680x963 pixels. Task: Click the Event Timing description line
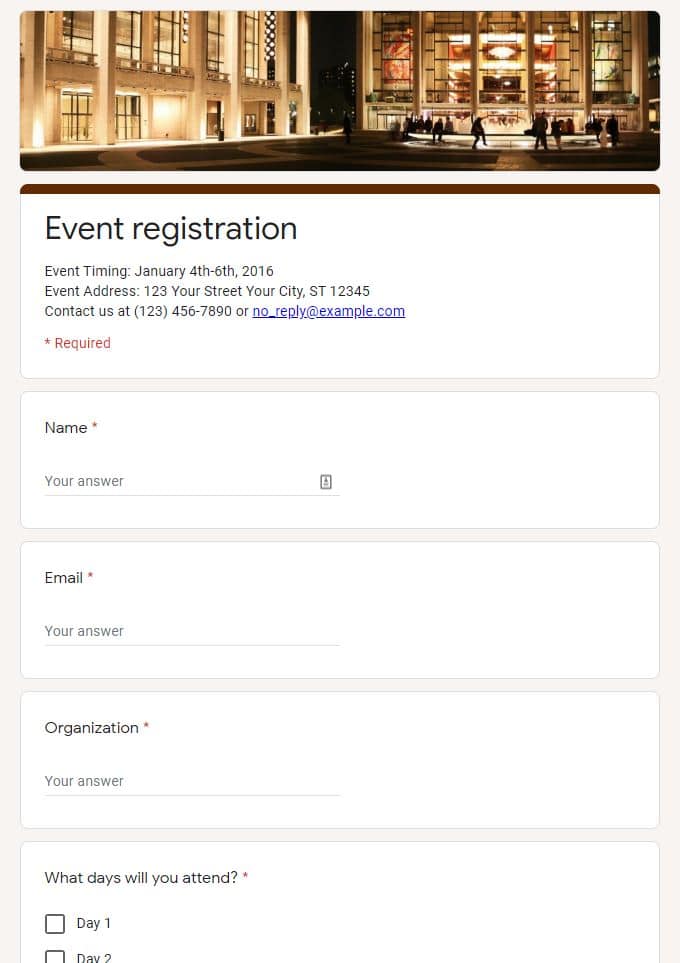(159, 271)
